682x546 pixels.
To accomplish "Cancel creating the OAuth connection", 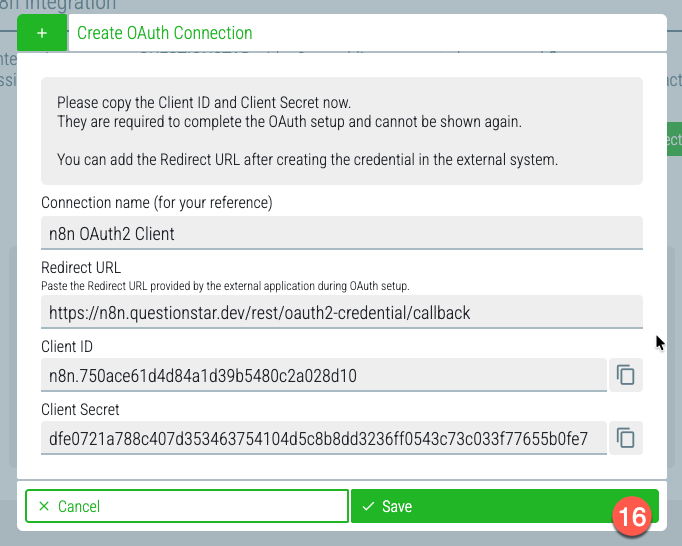I will pos(187,506).
